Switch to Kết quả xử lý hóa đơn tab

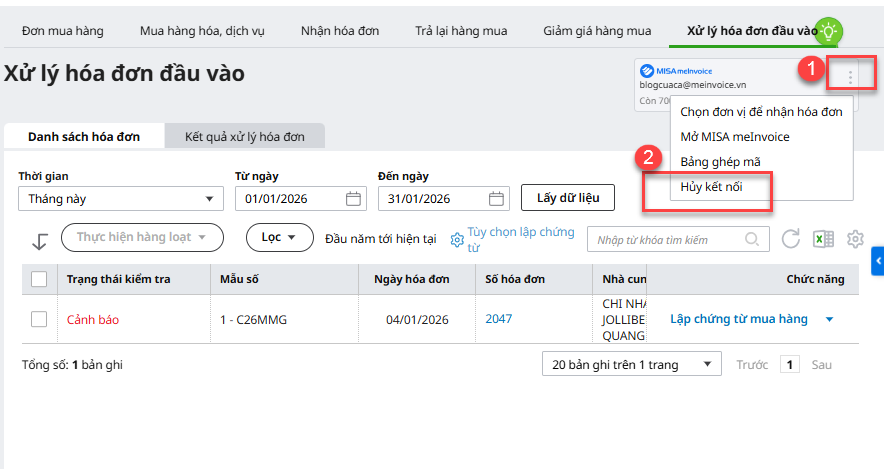(244, 136)
